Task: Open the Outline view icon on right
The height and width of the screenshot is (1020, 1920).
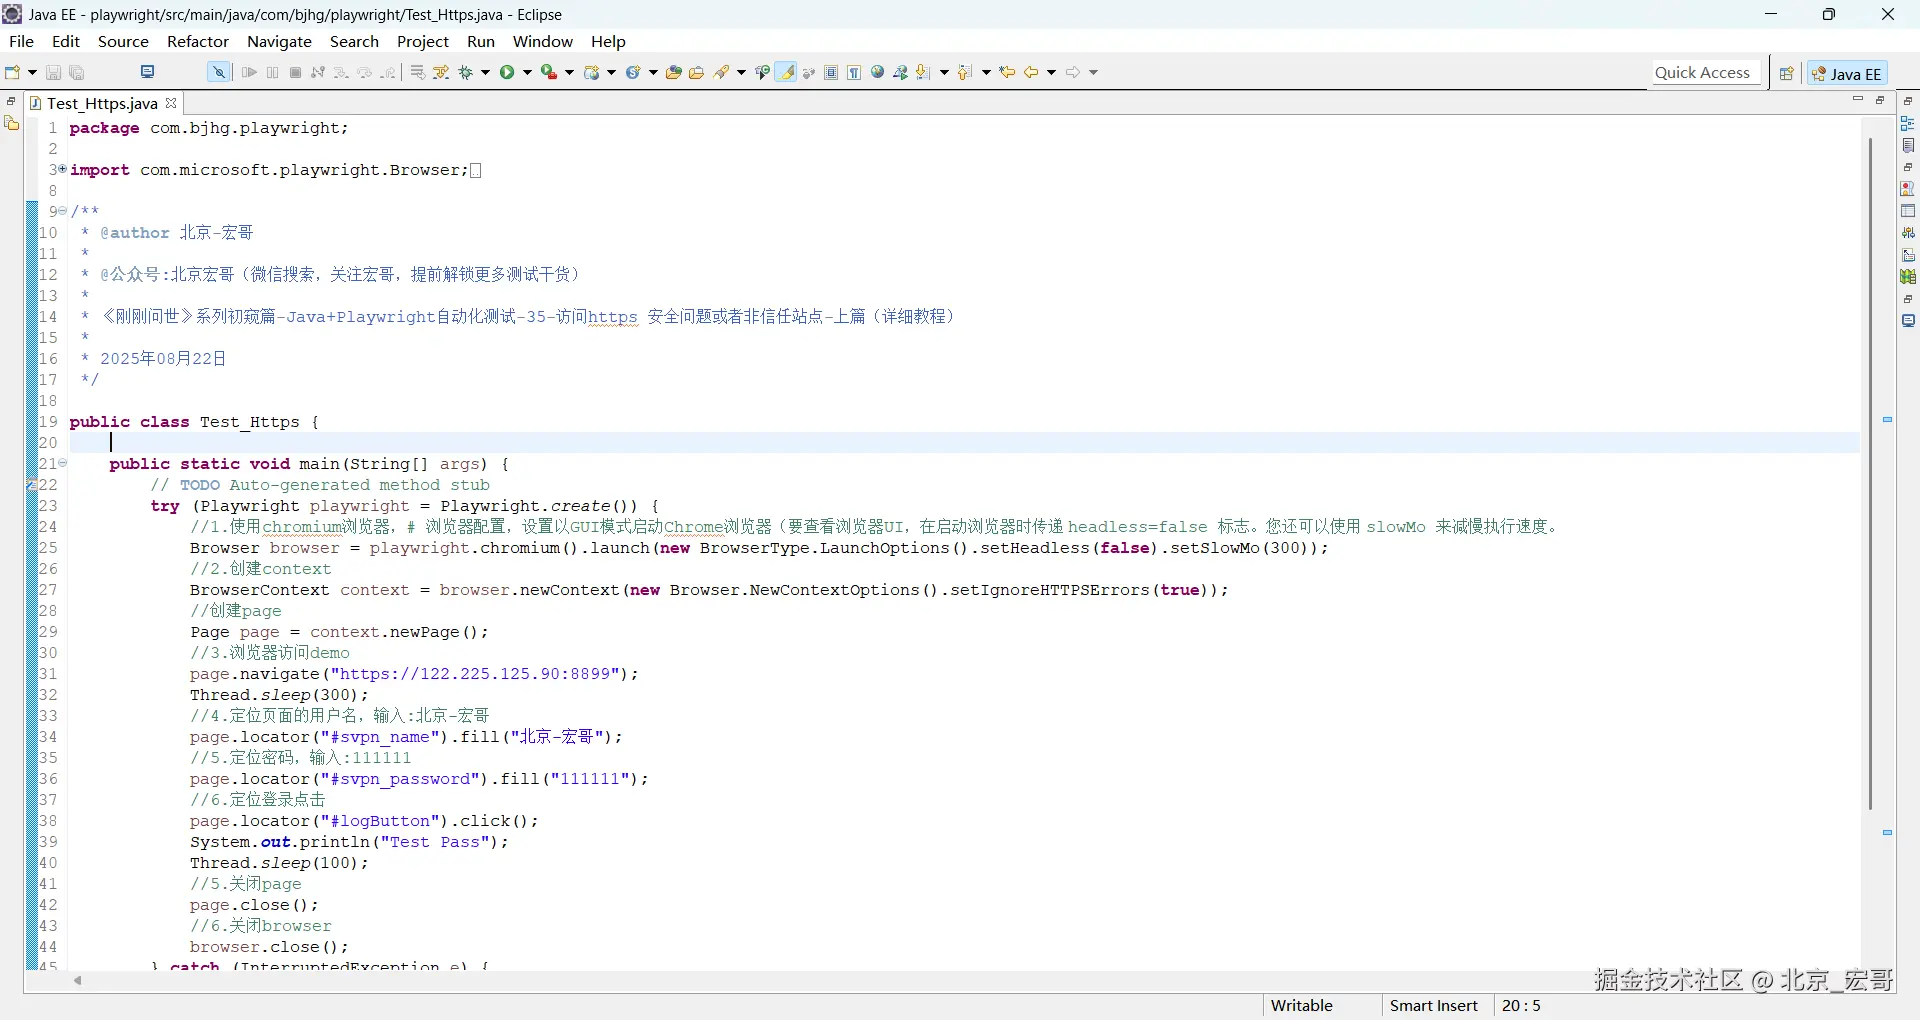Action: (x=1908, y=123)
